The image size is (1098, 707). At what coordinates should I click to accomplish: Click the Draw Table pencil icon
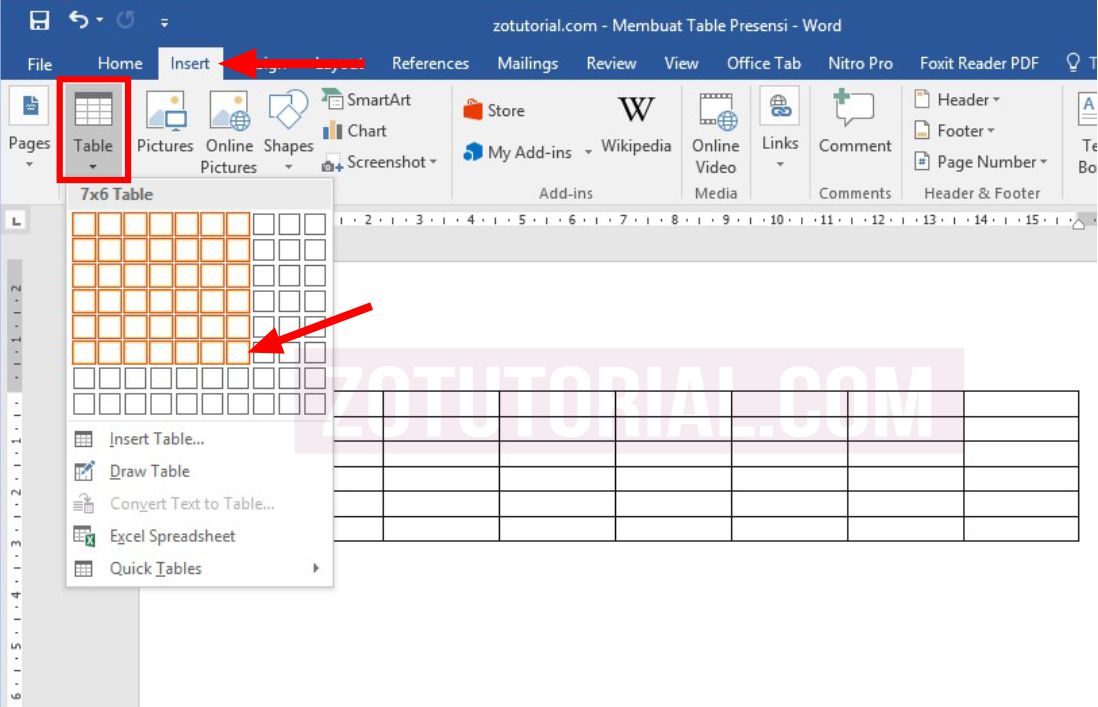(x=84, y=471)
